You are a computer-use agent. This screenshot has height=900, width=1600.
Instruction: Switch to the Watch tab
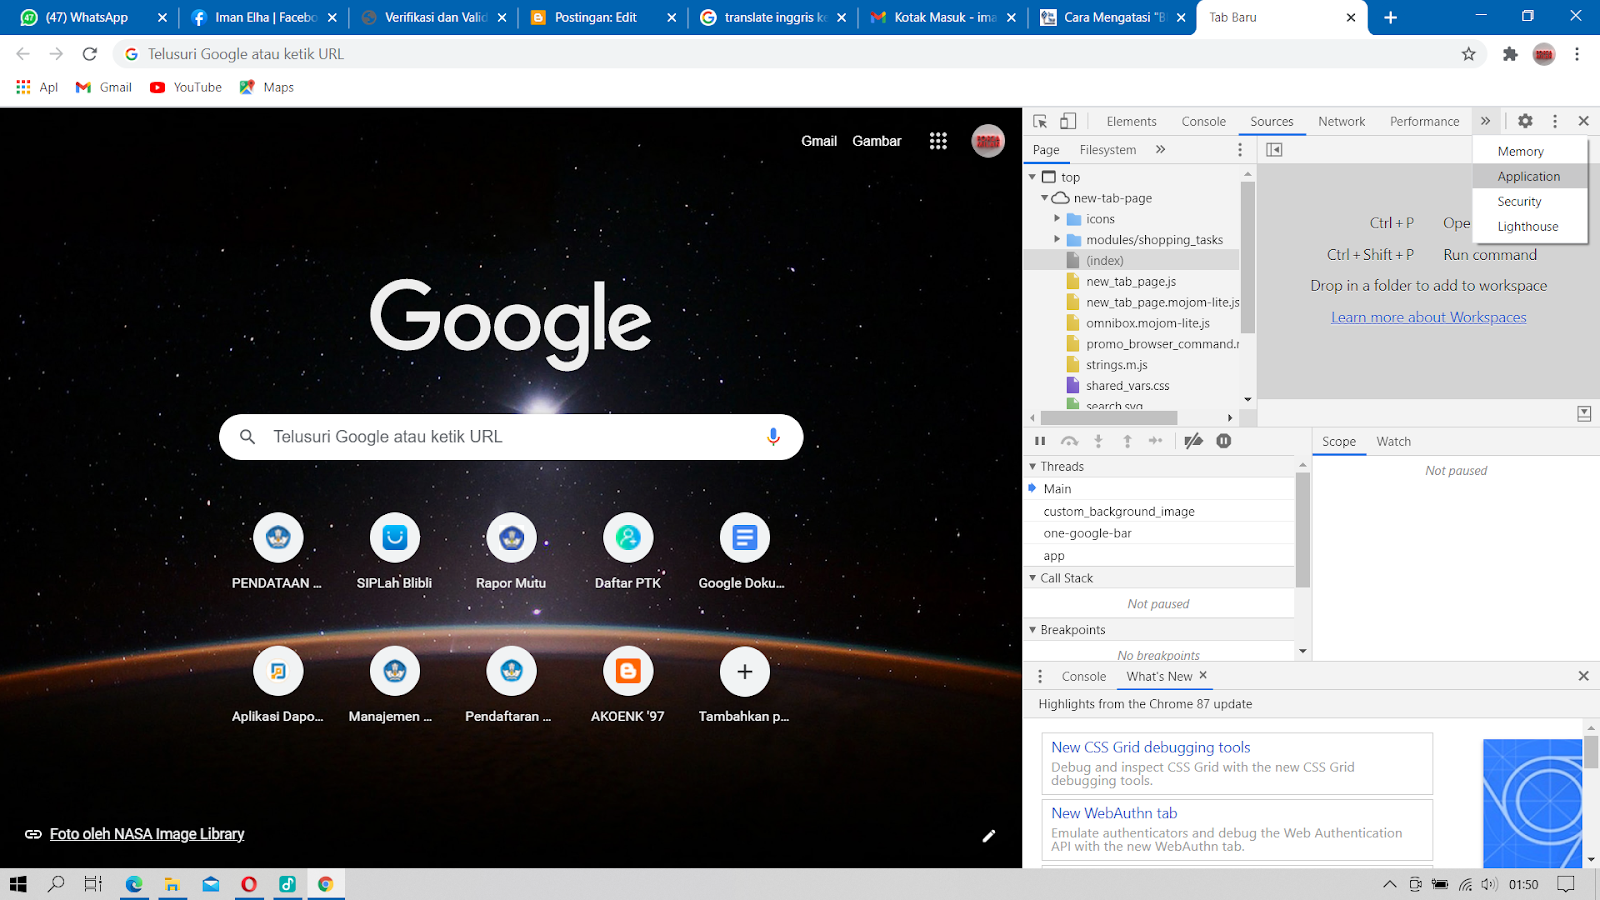pos(1393,441)
